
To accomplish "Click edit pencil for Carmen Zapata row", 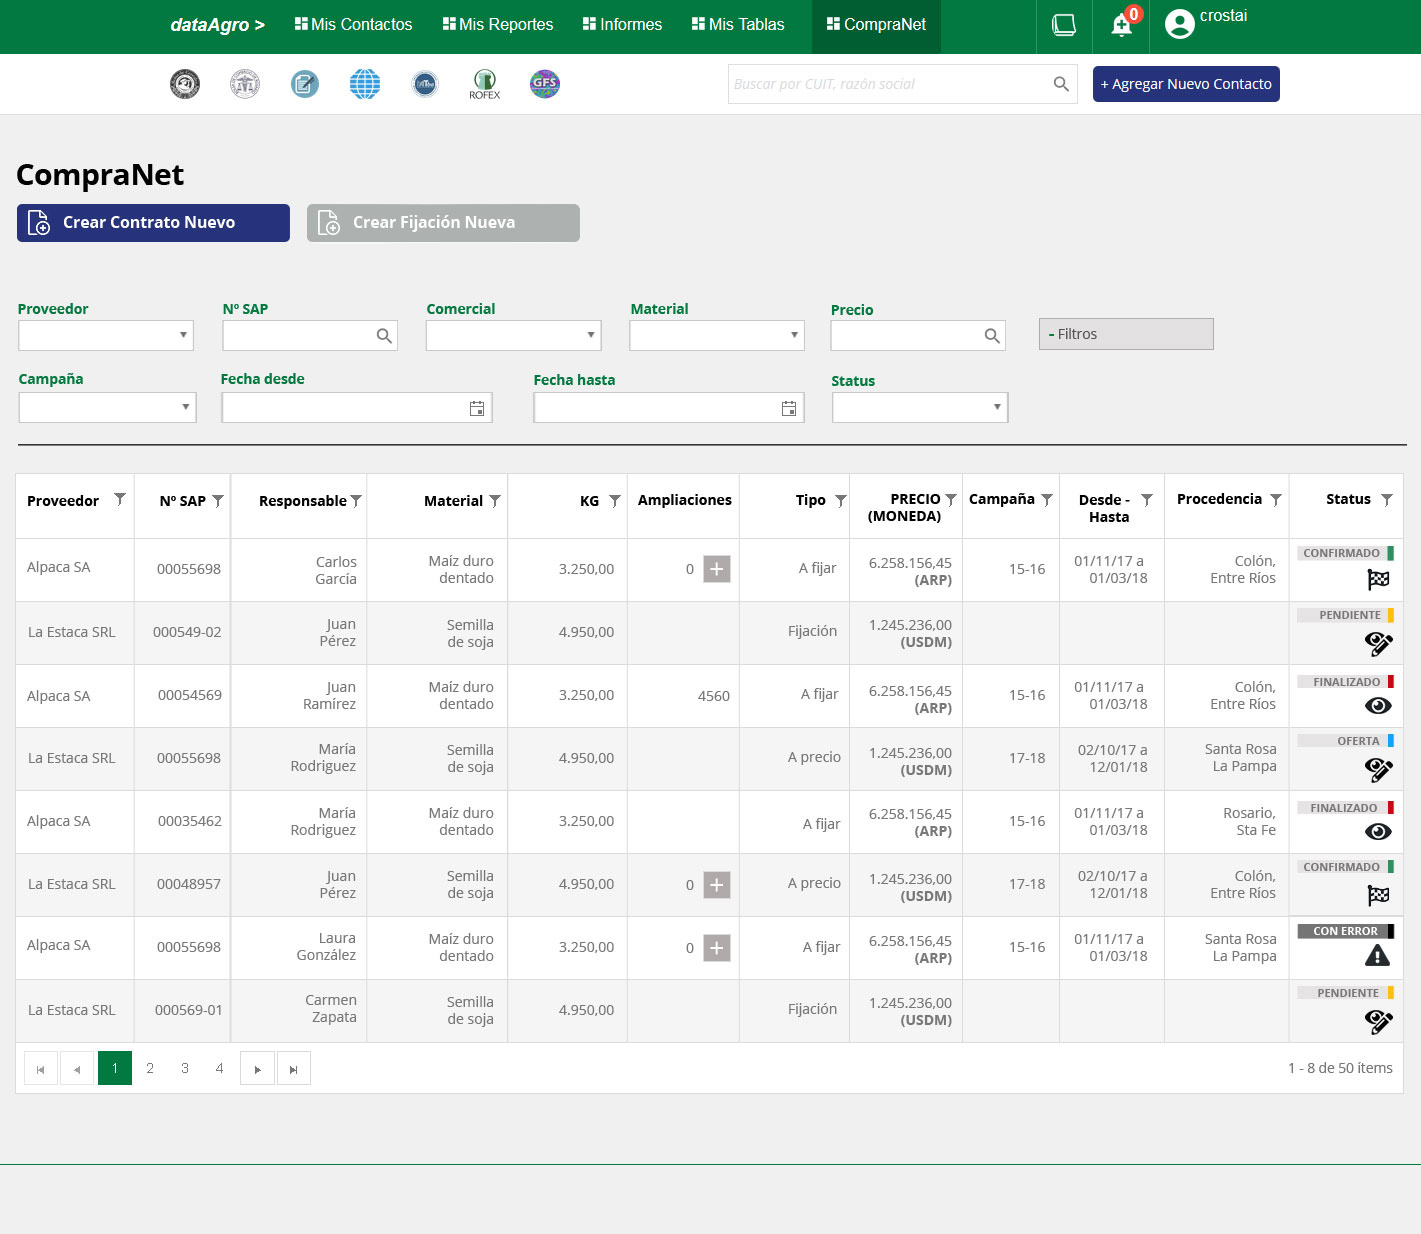I will pos(1378,1021).
